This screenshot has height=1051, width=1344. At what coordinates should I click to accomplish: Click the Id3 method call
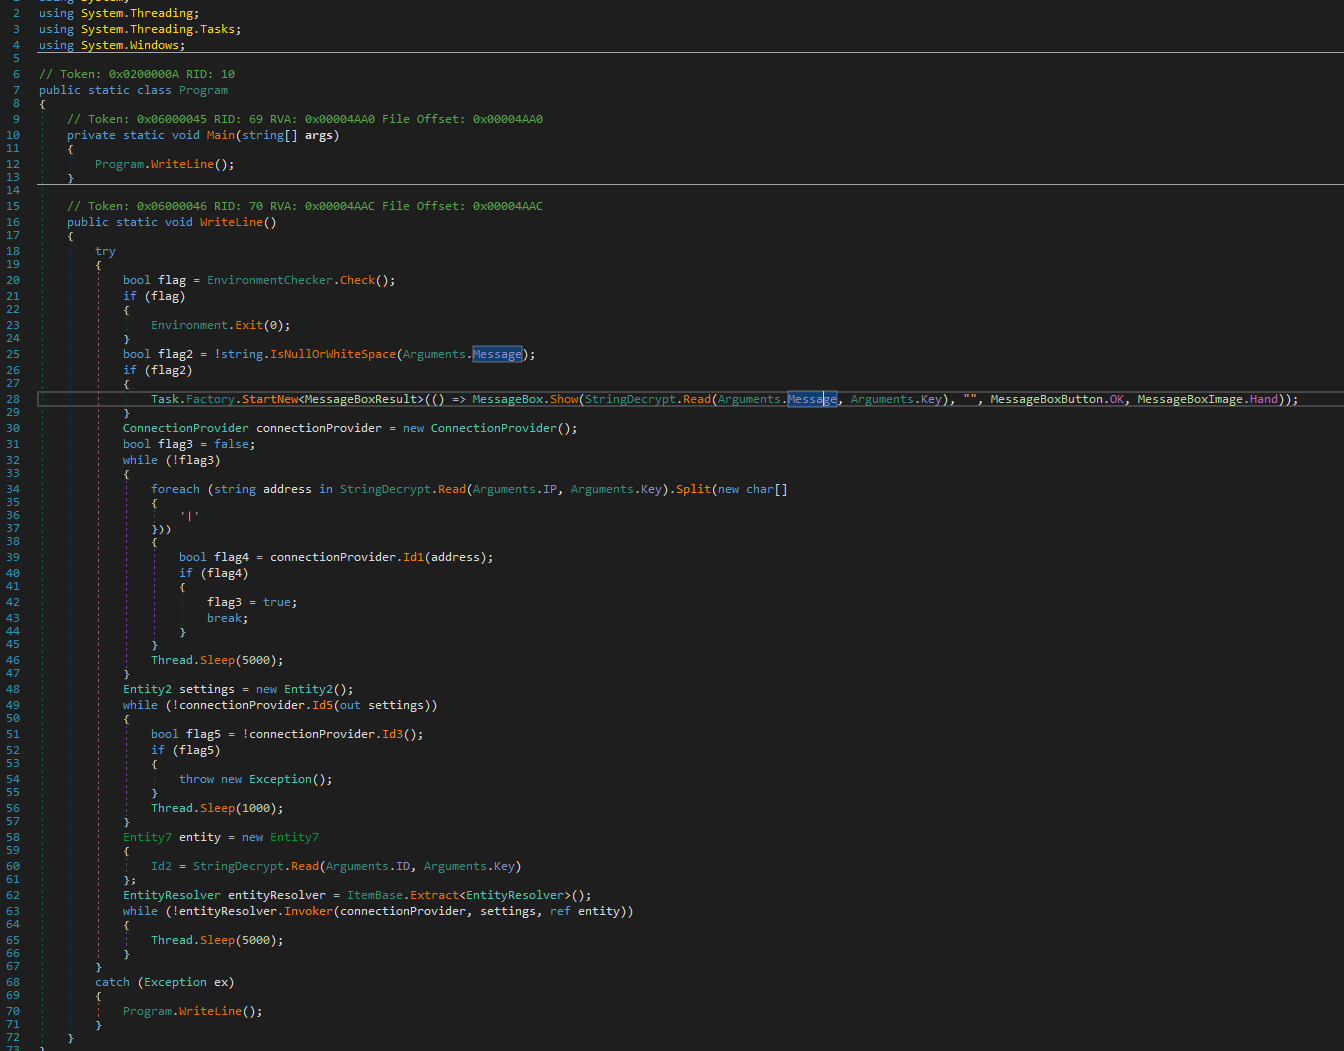(x=392, y=734)
